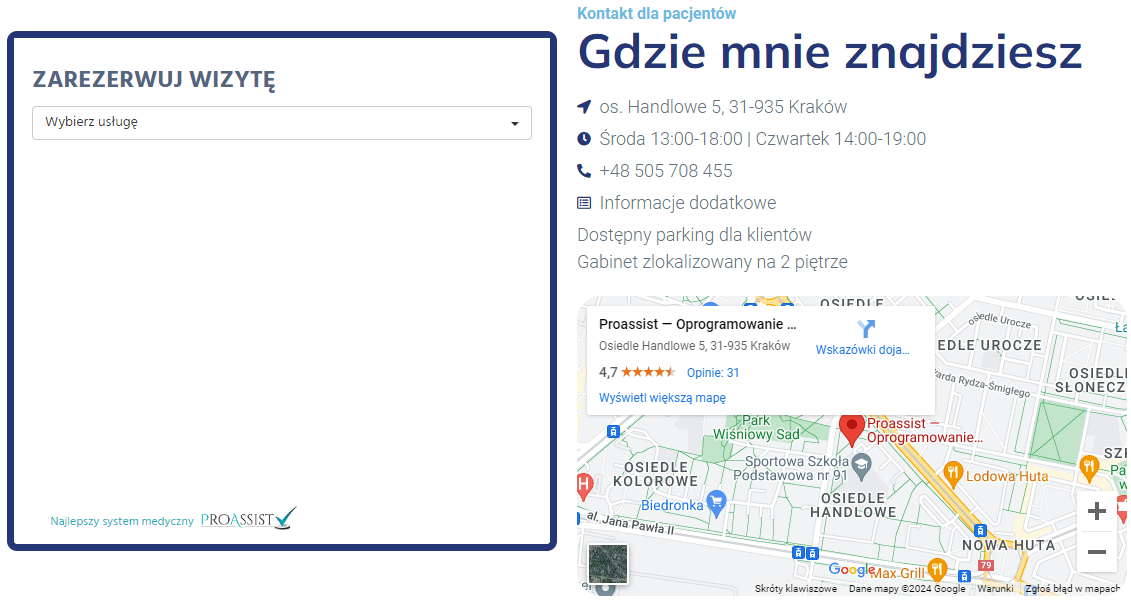Open "Wskazówki doja..." directions link on map

(x=863, y=350)
